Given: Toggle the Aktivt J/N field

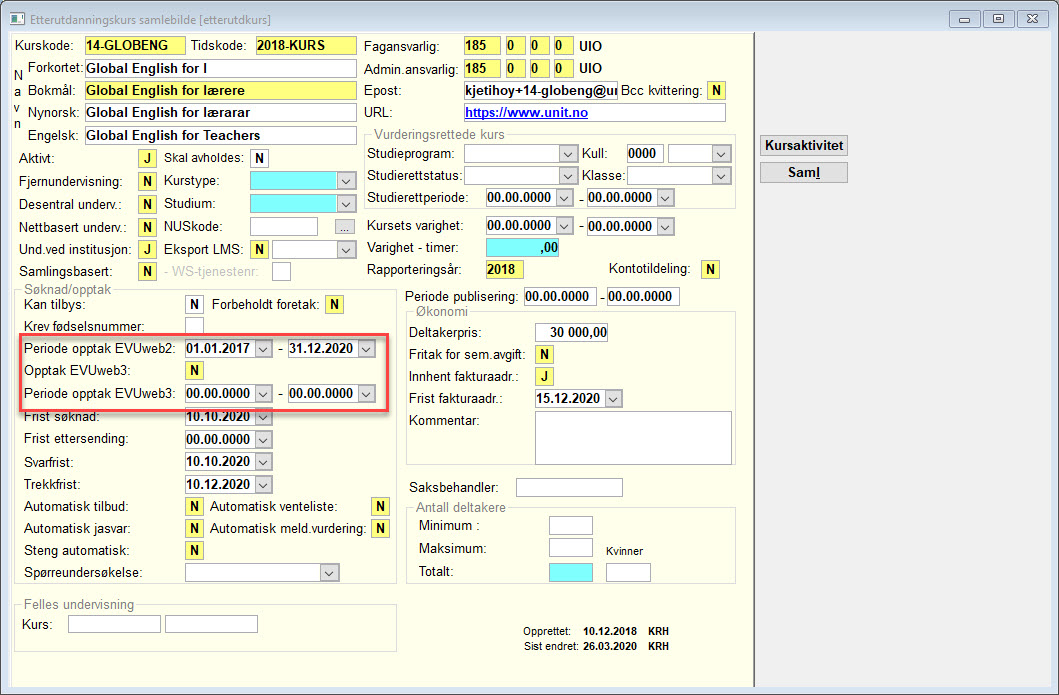Looking at the screenshot, I should coord(147,159).
